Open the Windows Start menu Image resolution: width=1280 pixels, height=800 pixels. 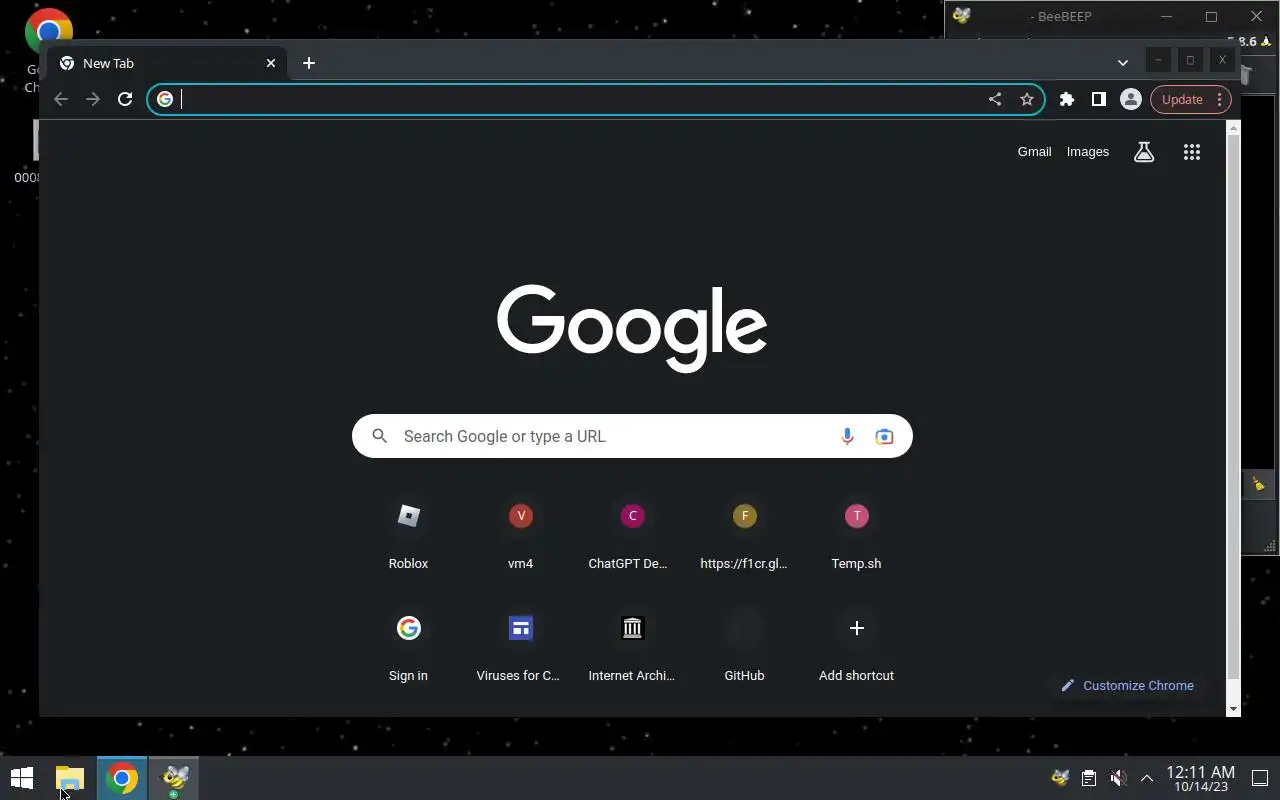22,778
